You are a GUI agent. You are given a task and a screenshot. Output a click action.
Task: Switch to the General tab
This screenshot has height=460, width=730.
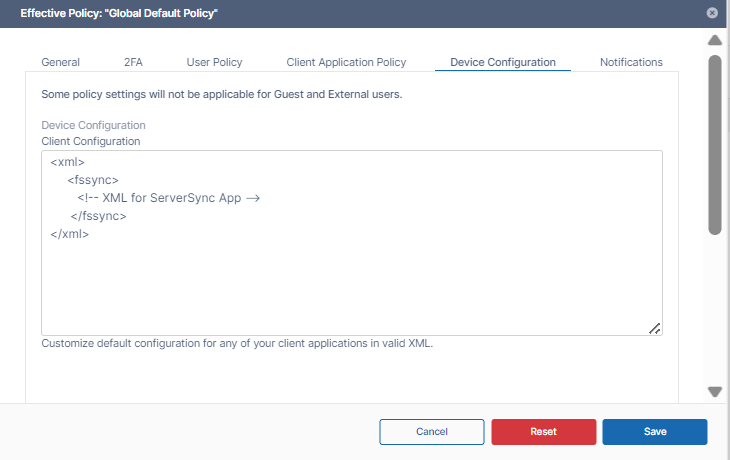coord(60,62)
